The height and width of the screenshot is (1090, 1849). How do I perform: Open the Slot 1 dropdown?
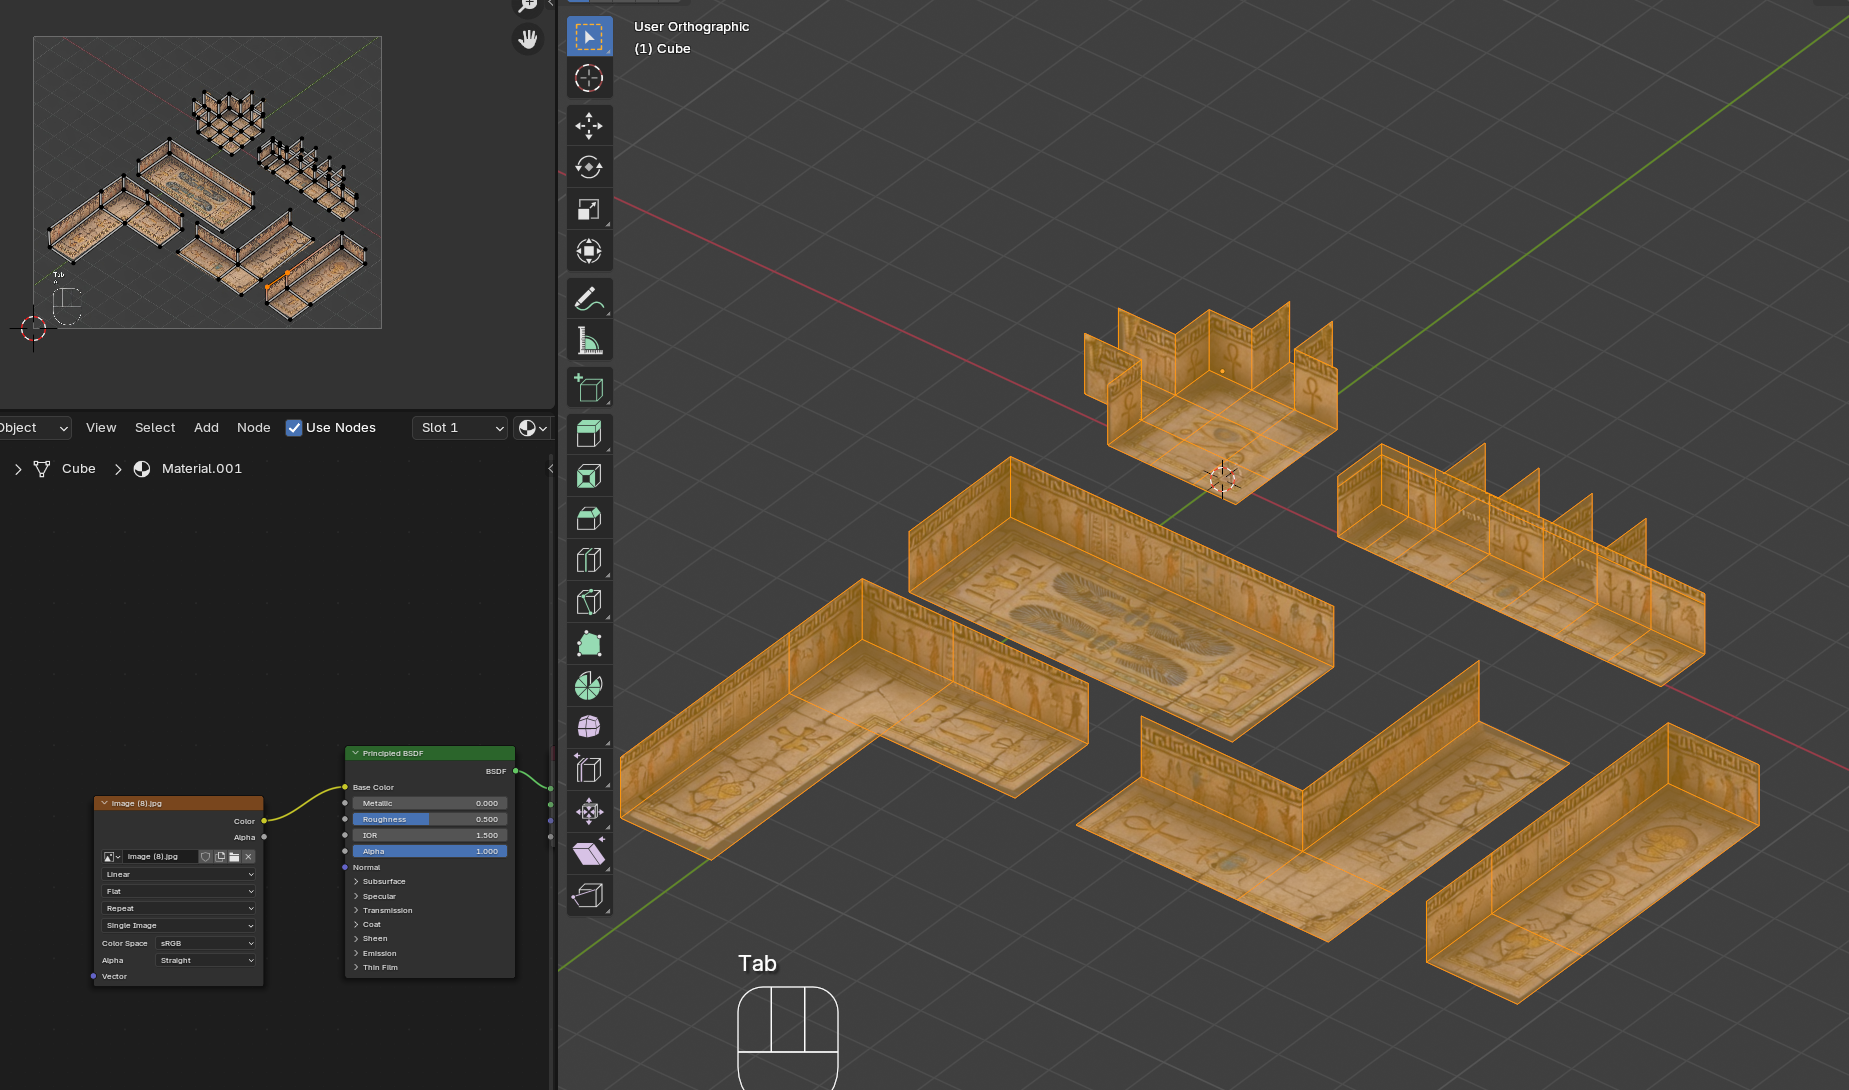click(460, 428)
